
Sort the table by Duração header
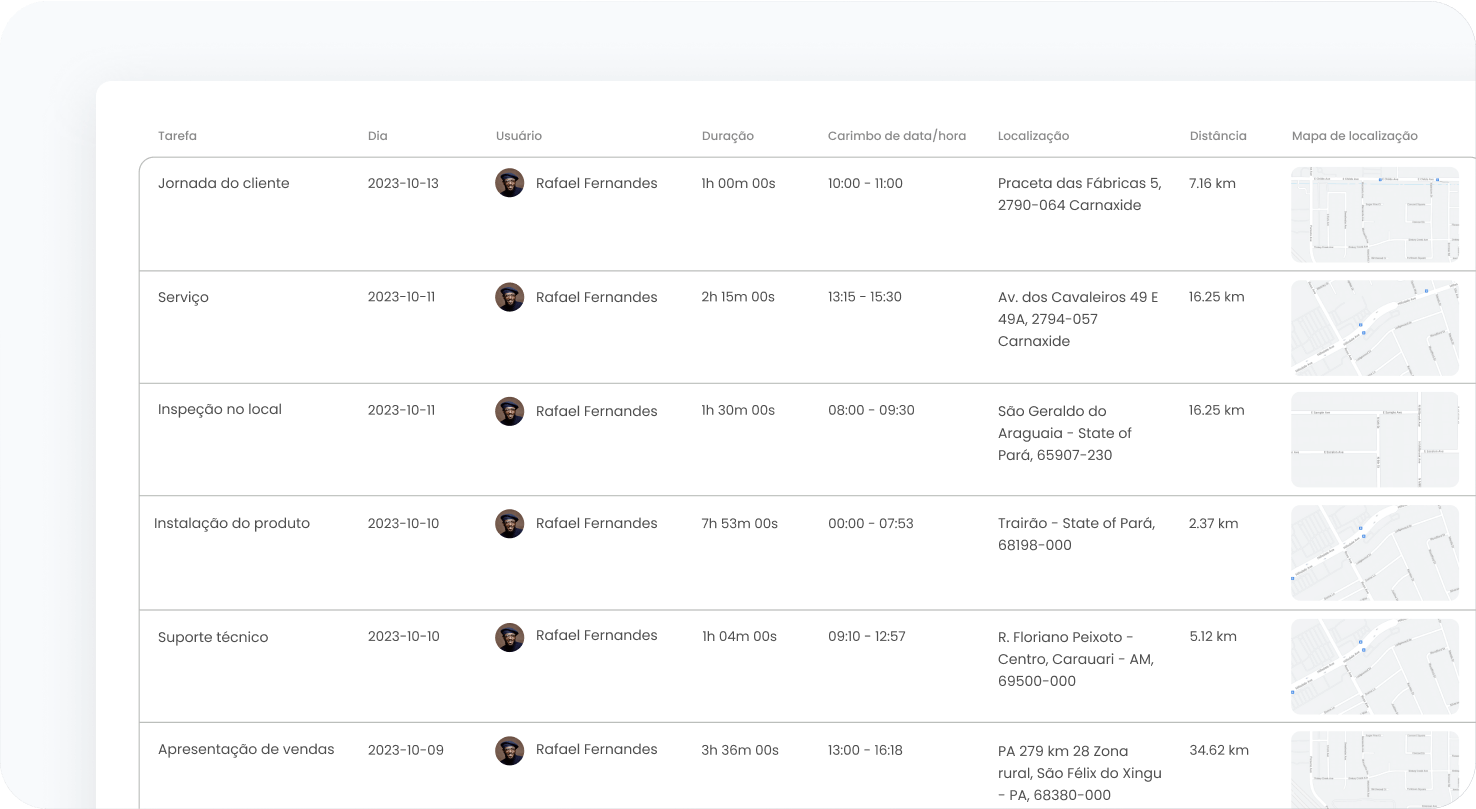point(727,136)
